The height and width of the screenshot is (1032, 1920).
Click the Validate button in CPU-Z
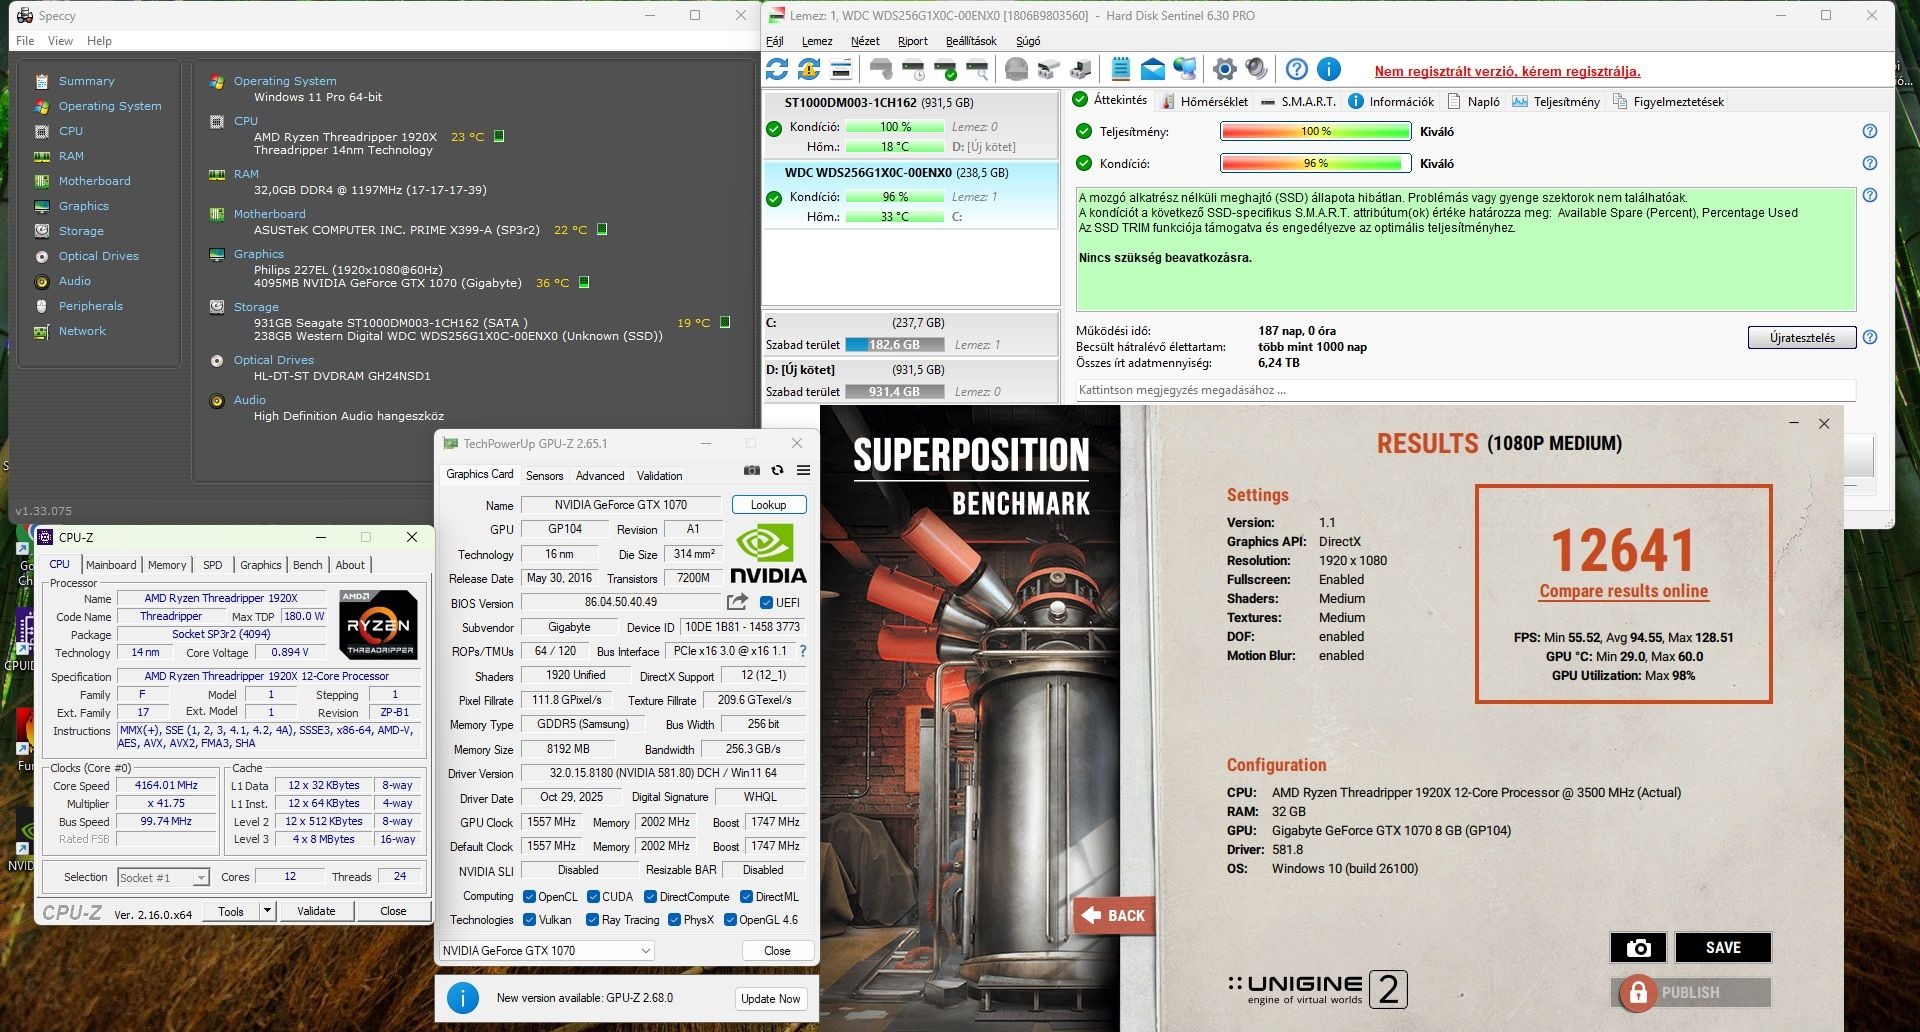316,911
